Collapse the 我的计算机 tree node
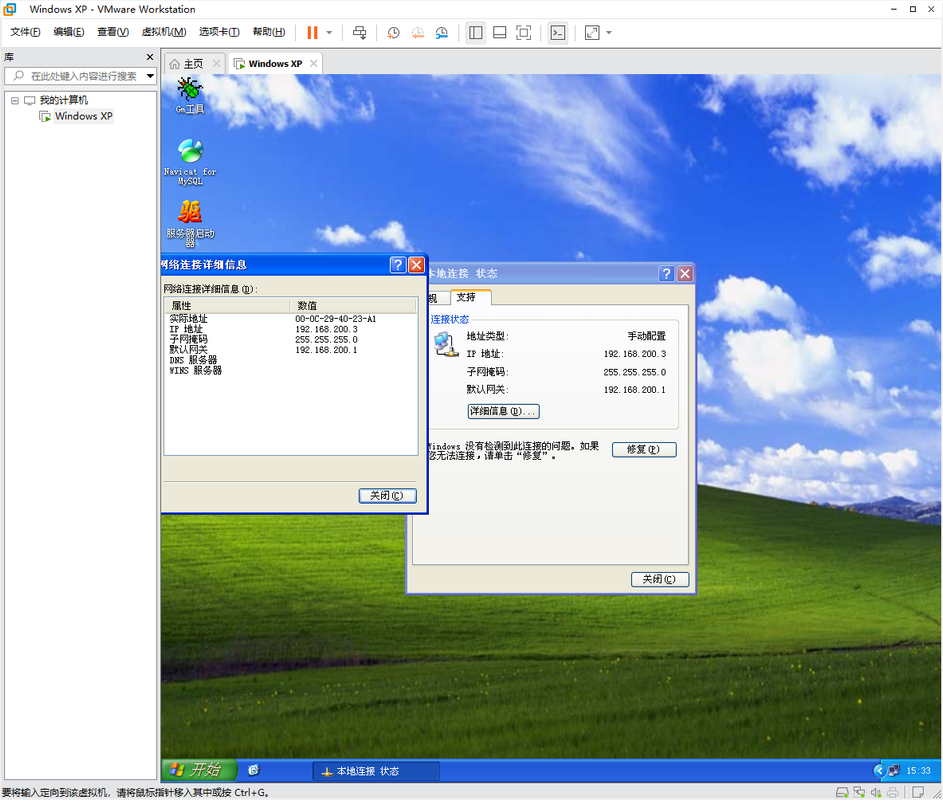 pos(14,100)
